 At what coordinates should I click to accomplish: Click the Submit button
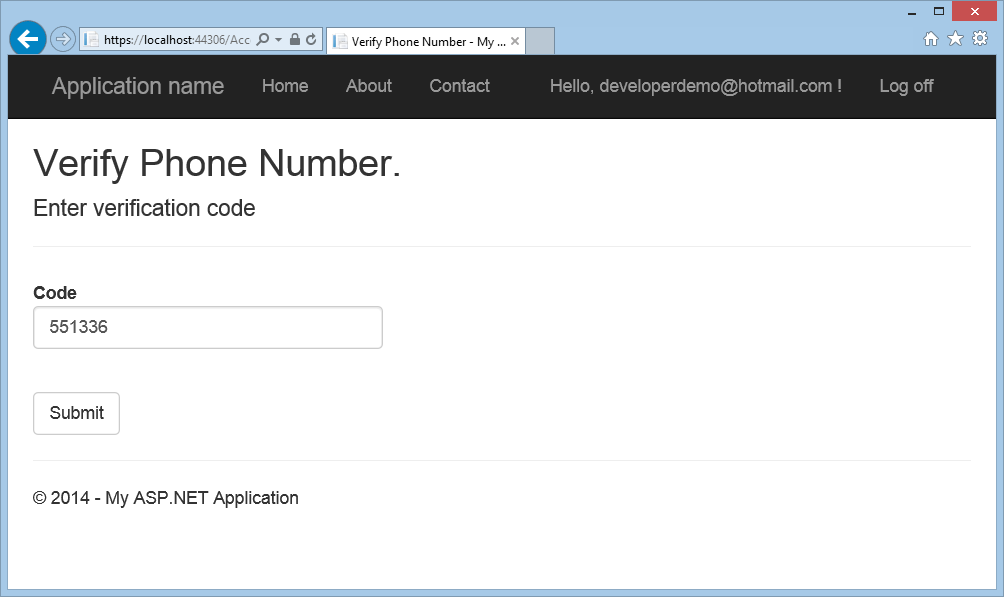tap(76, 413)
